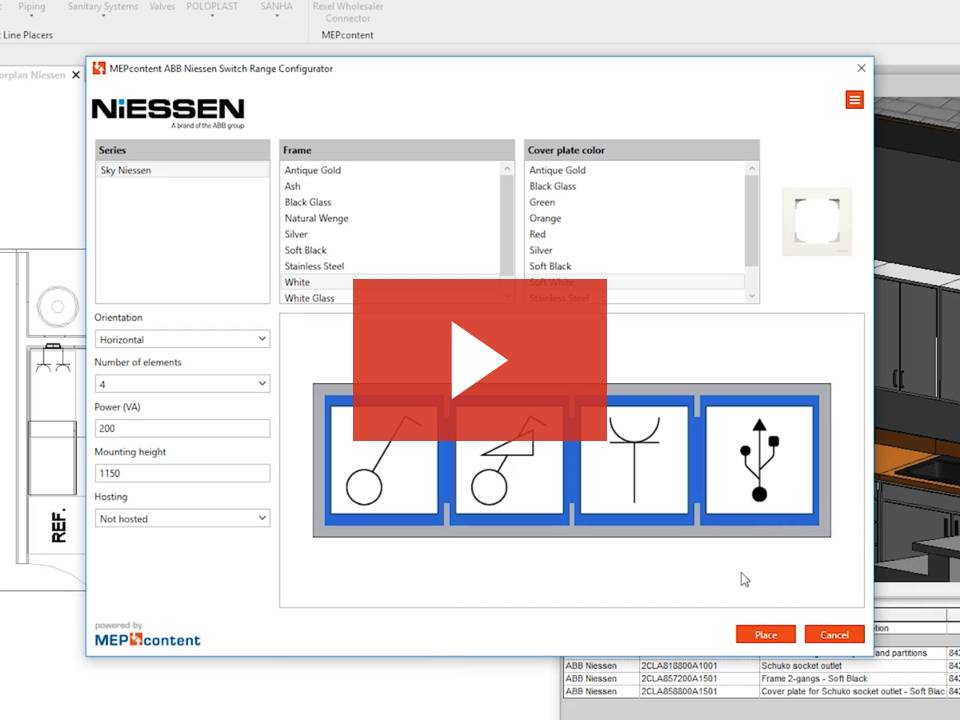
Task: Select Antique Gold in the Frame list
Action: [x=312, y=170]
